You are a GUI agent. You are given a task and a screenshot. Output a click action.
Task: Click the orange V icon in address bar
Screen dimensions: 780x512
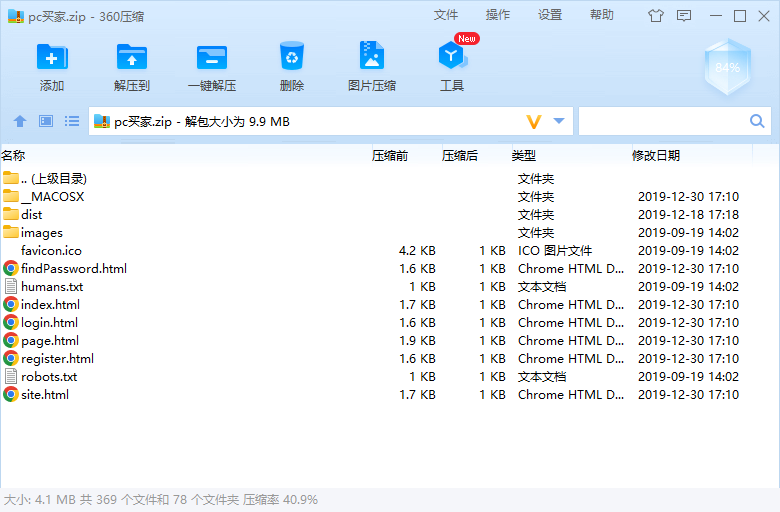point(534,121)
